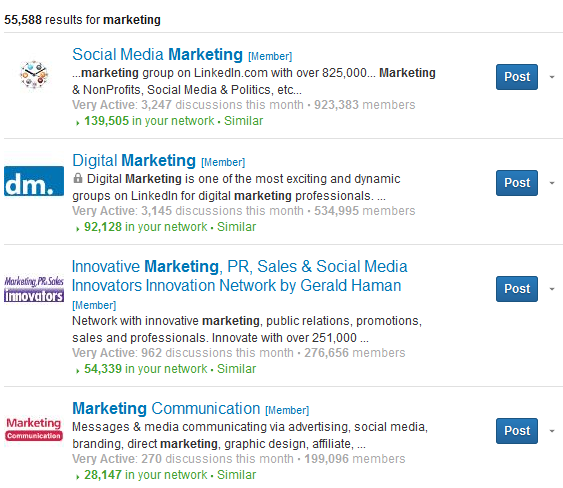Click the lock icon beside Digital Marketing description
The height and width of the screenshot is (488, 563).
78,178
